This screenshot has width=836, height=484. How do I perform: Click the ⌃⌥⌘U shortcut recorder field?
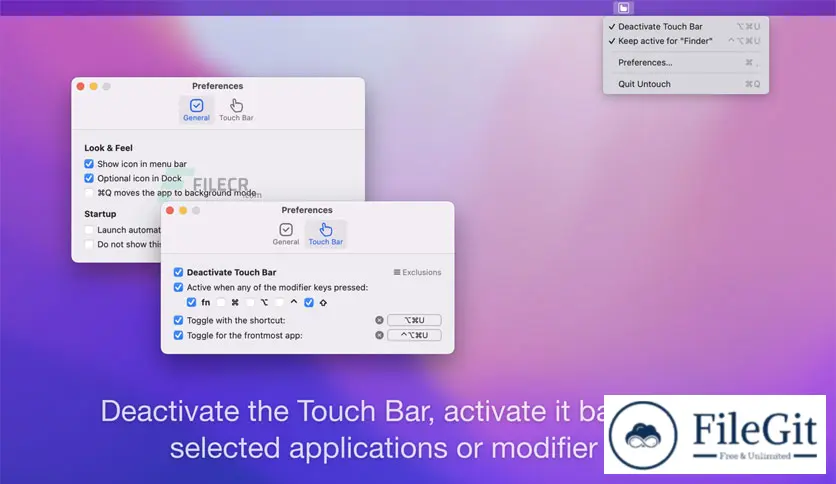[414, 335]
